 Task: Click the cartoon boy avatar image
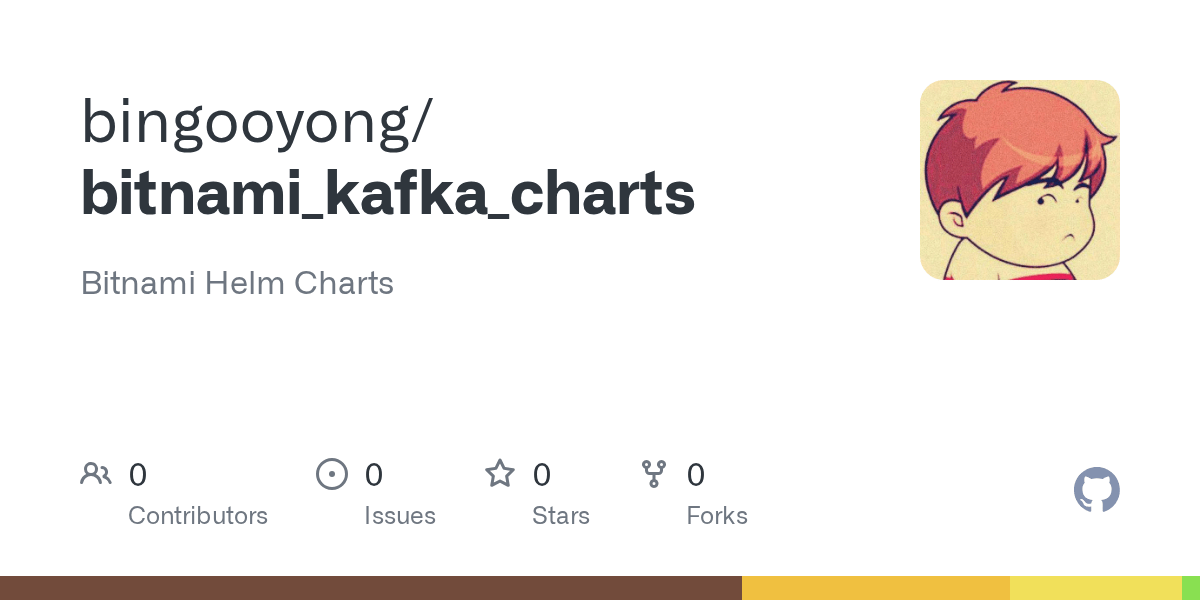tap(1020, 180)
